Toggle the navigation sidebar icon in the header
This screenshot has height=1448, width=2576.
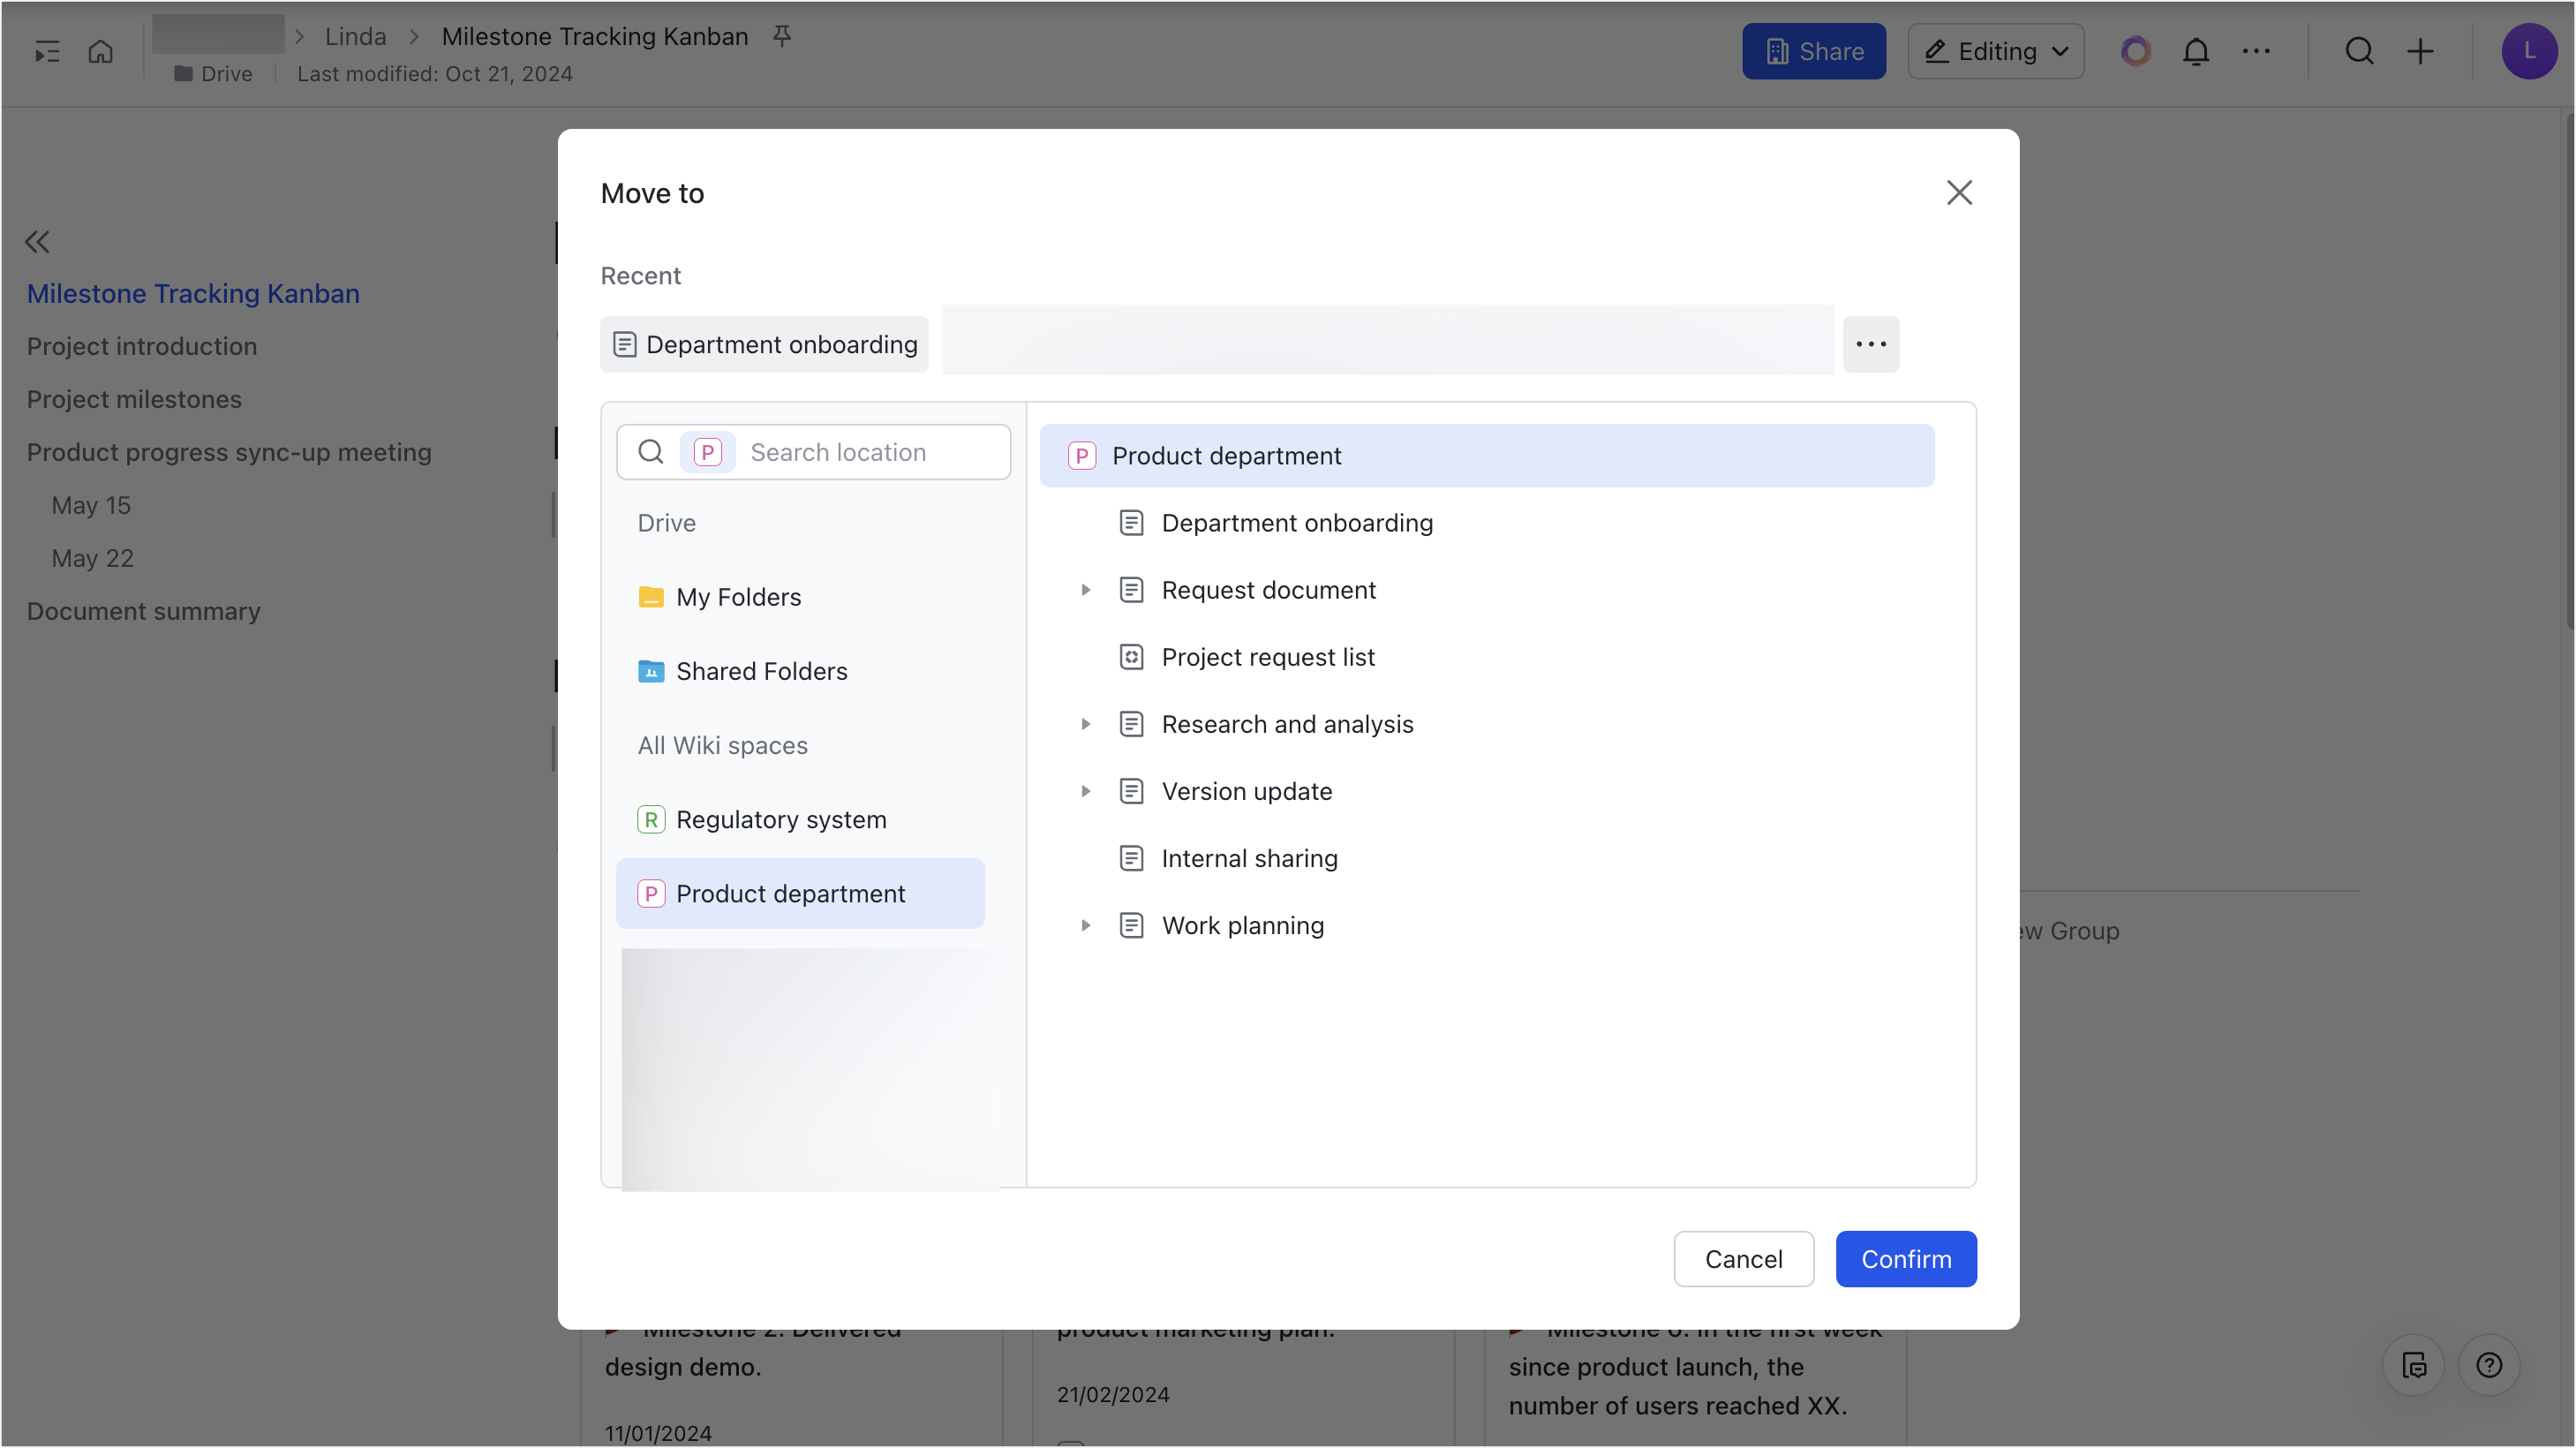point(47,52)
